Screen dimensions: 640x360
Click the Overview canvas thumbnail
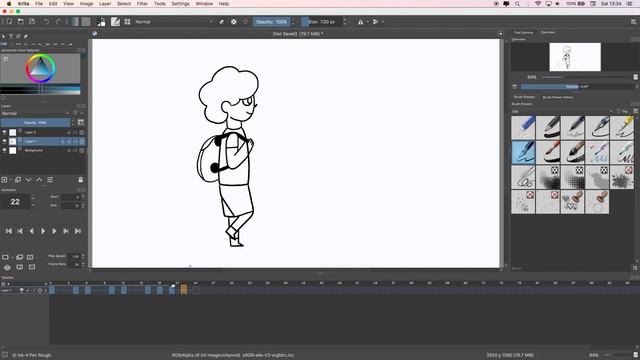[x=575, y=57]
